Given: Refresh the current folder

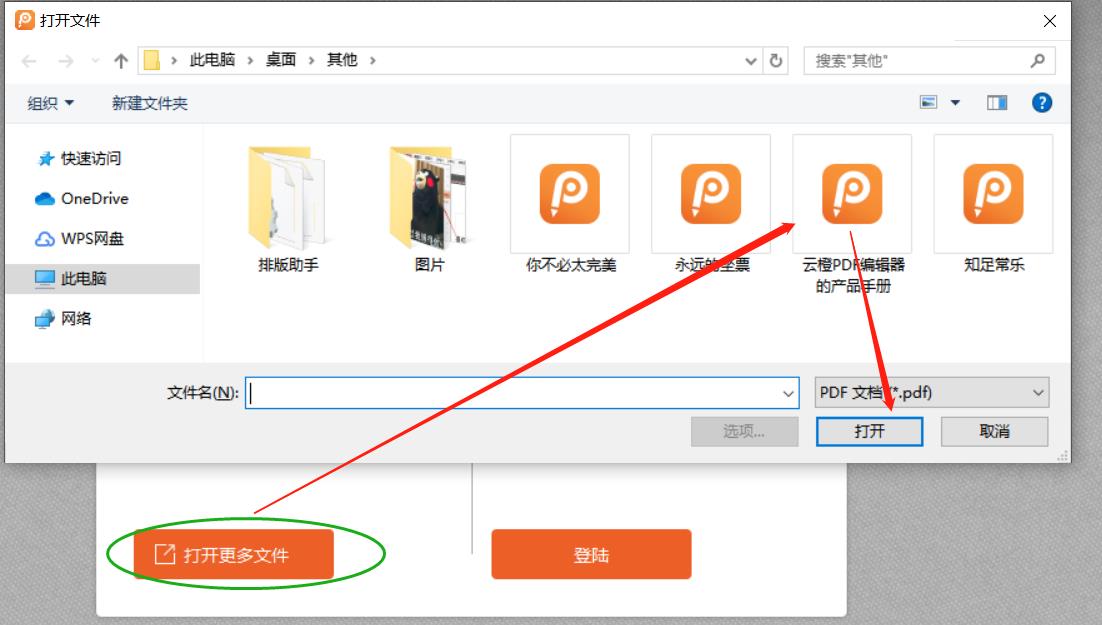Looking at the screenshot, I should [776, 60].
